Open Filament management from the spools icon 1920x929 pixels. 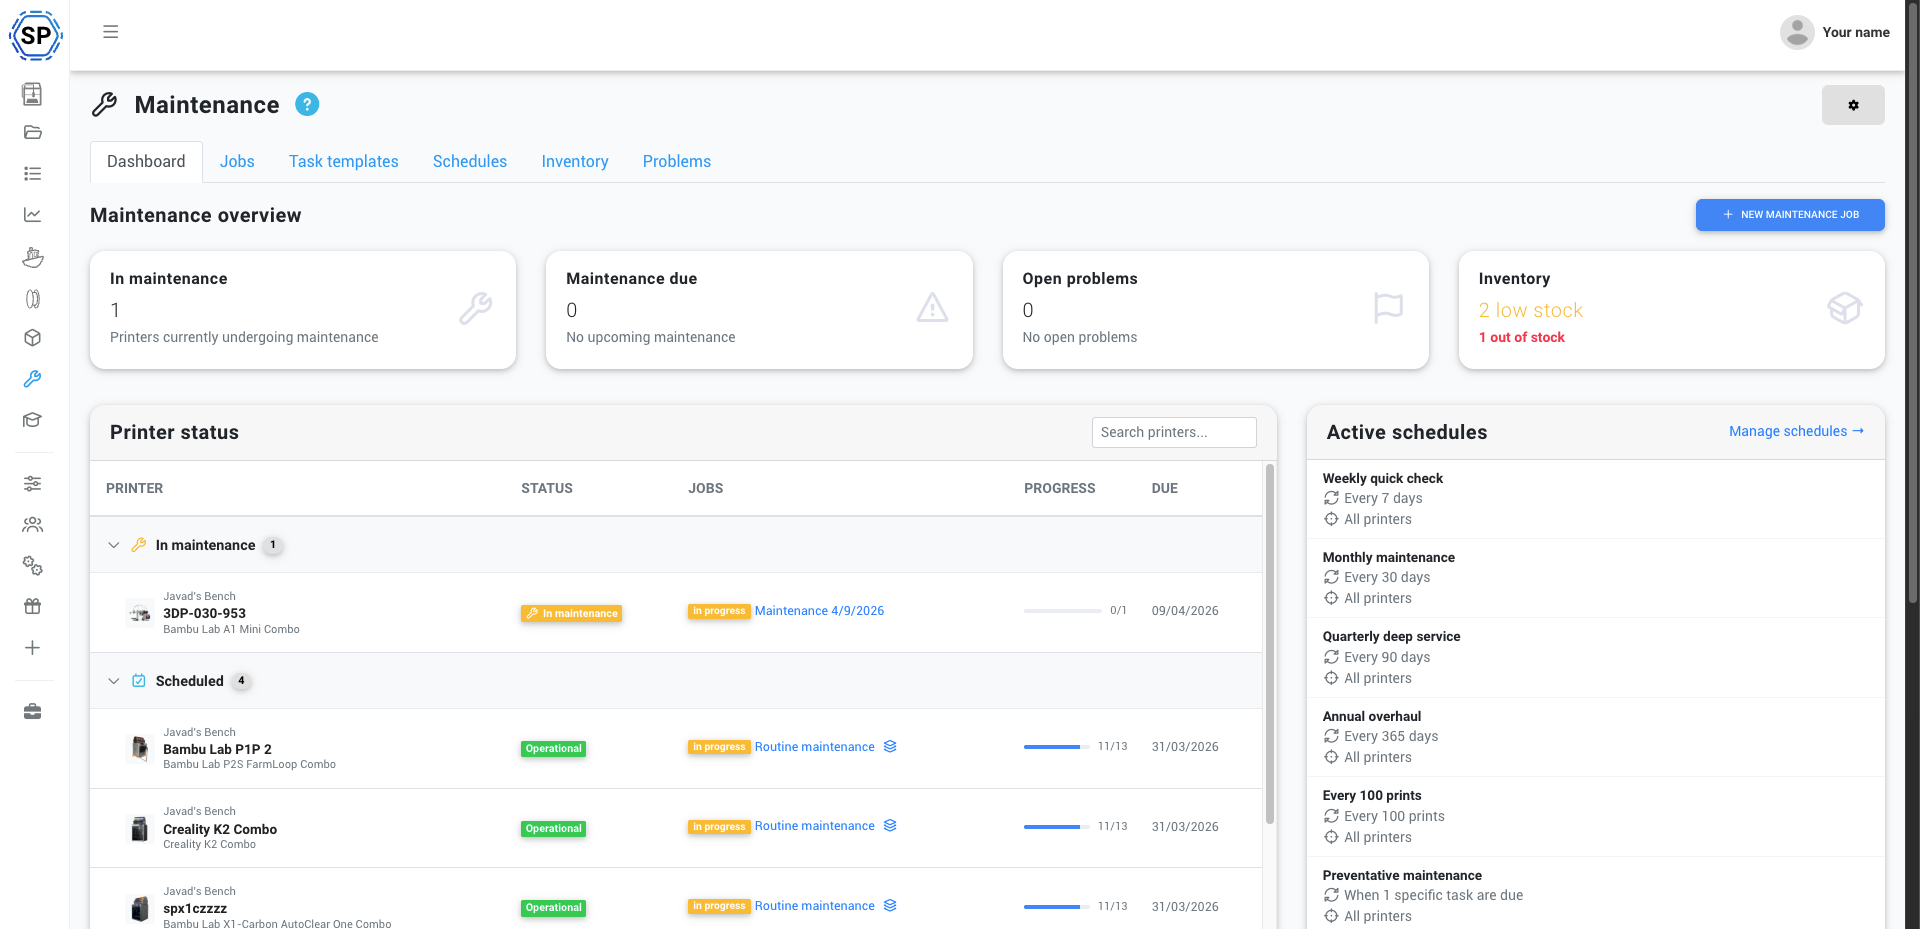coord(33,298)
